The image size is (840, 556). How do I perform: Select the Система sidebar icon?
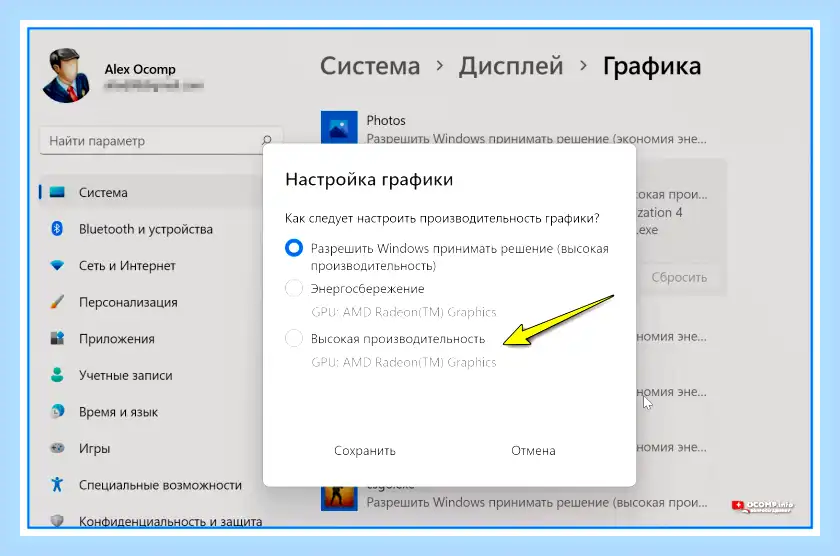point(57,192)
